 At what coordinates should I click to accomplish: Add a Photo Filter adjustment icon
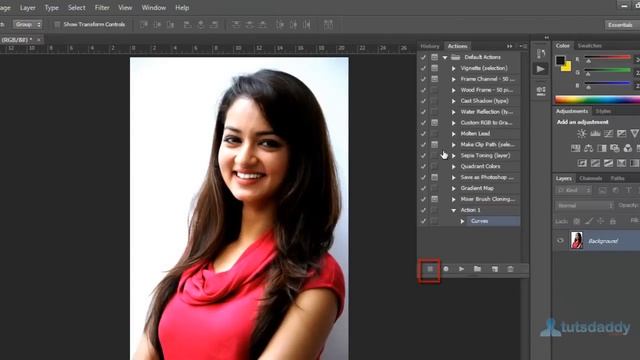615,148
